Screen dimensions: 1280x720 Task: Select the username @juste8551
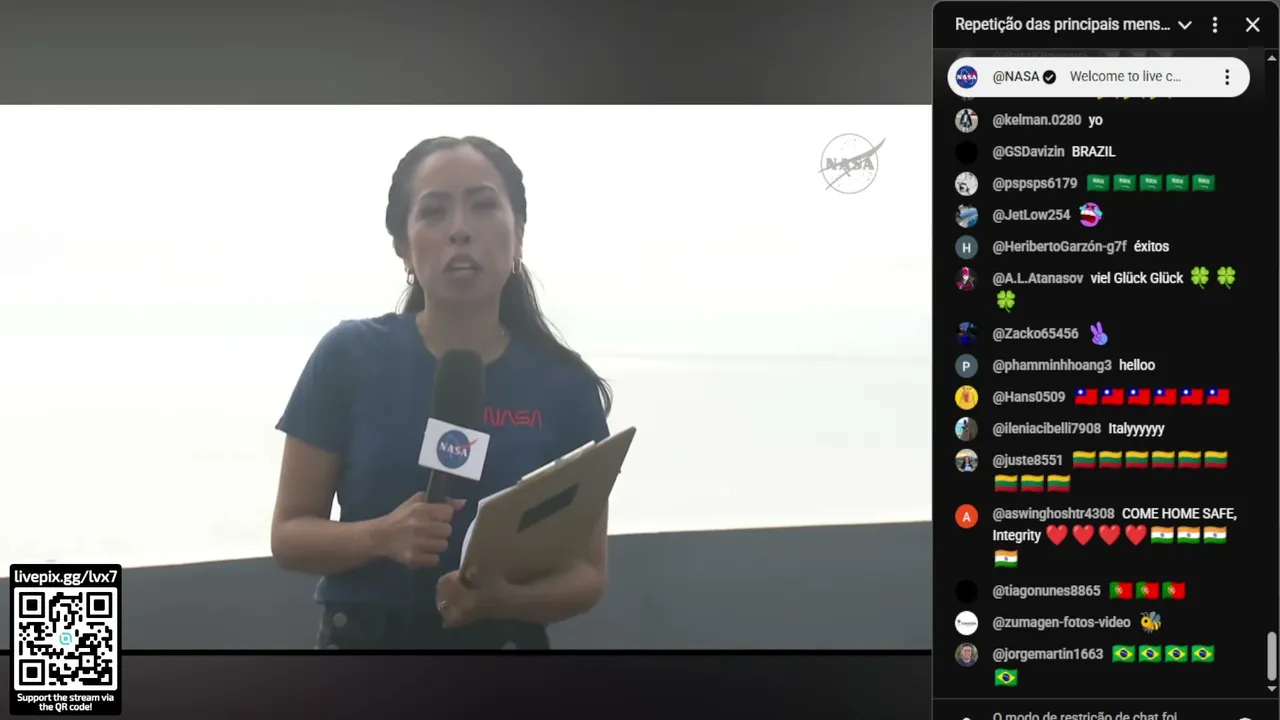click(x=1027, y=461)
